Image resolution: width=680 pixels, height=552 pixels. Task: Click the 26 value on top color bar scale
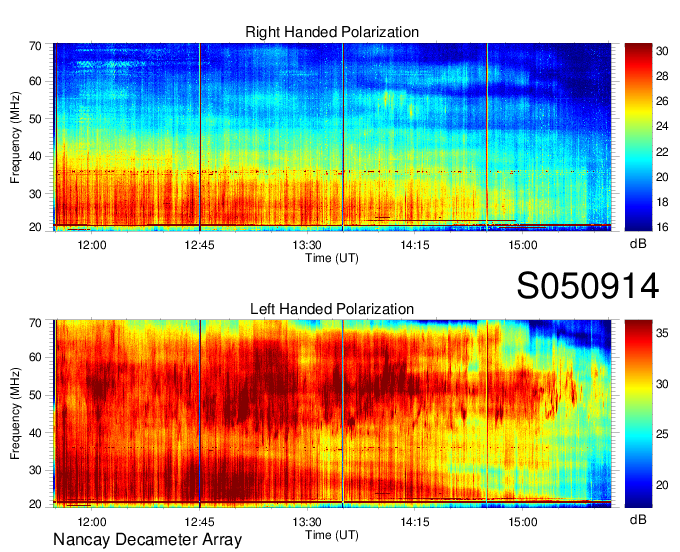point(662,101)
